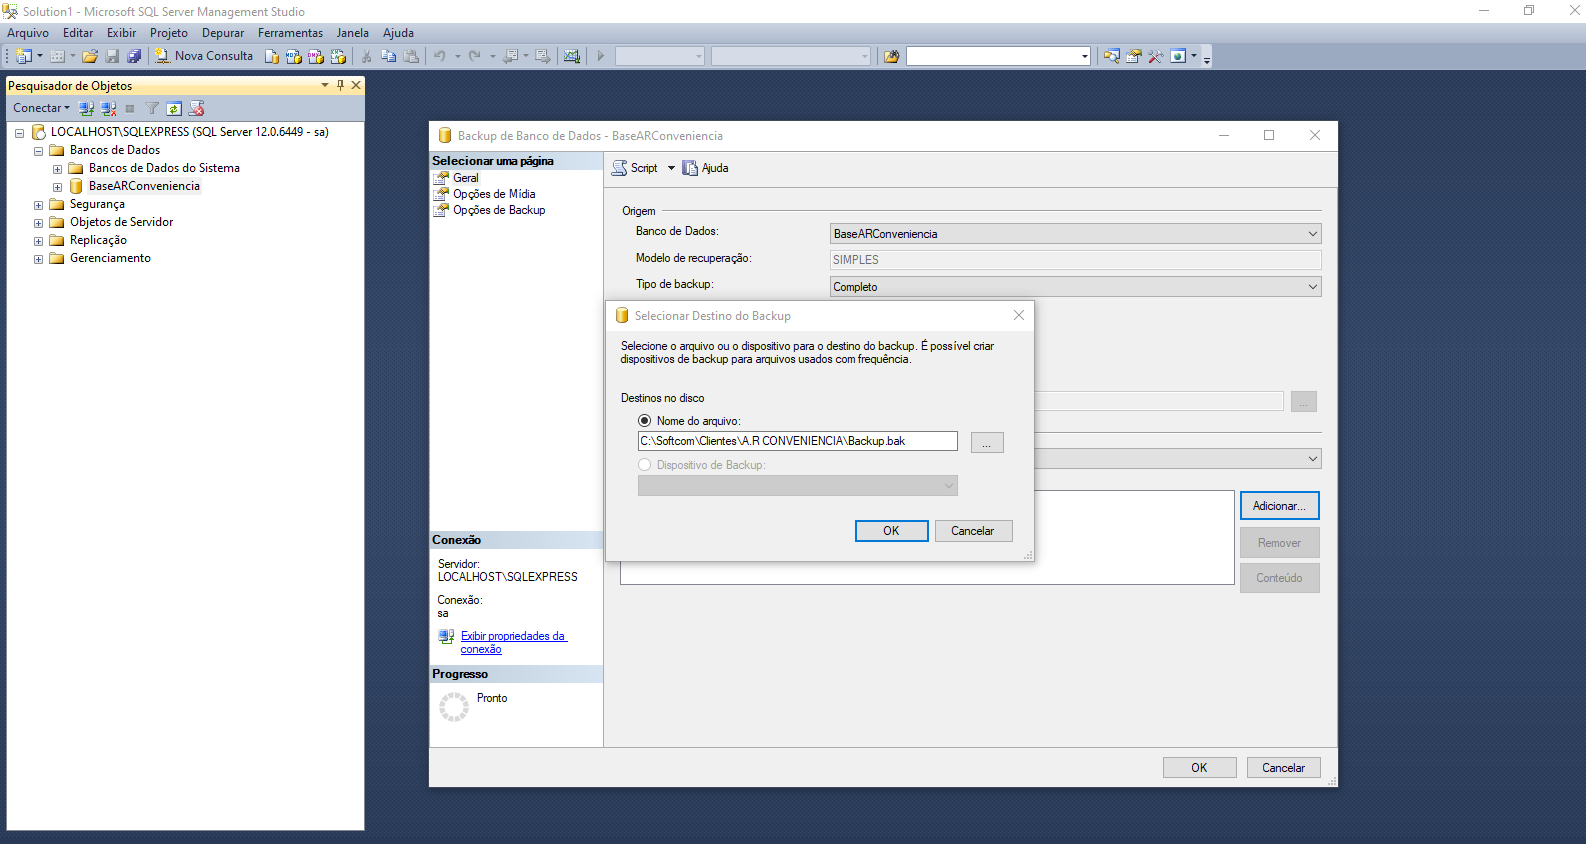Click the Adicionar... button
Image resolution: width=1586 pixels, height=844 pixels.
click(x=1279, y=506)
